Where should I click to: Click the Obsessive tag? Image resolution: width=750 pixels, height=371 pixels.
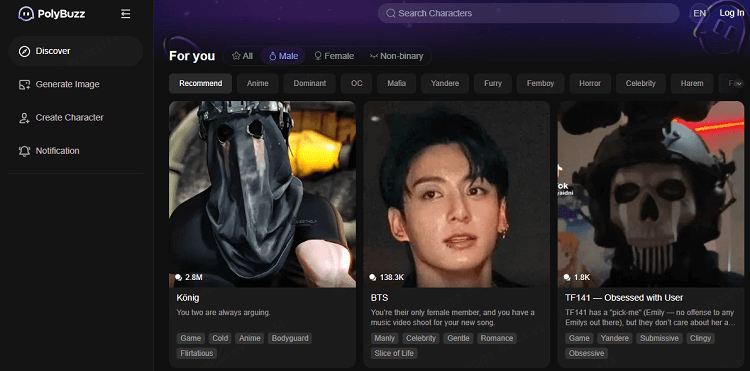pyautogui.click(x=586, y=354)
